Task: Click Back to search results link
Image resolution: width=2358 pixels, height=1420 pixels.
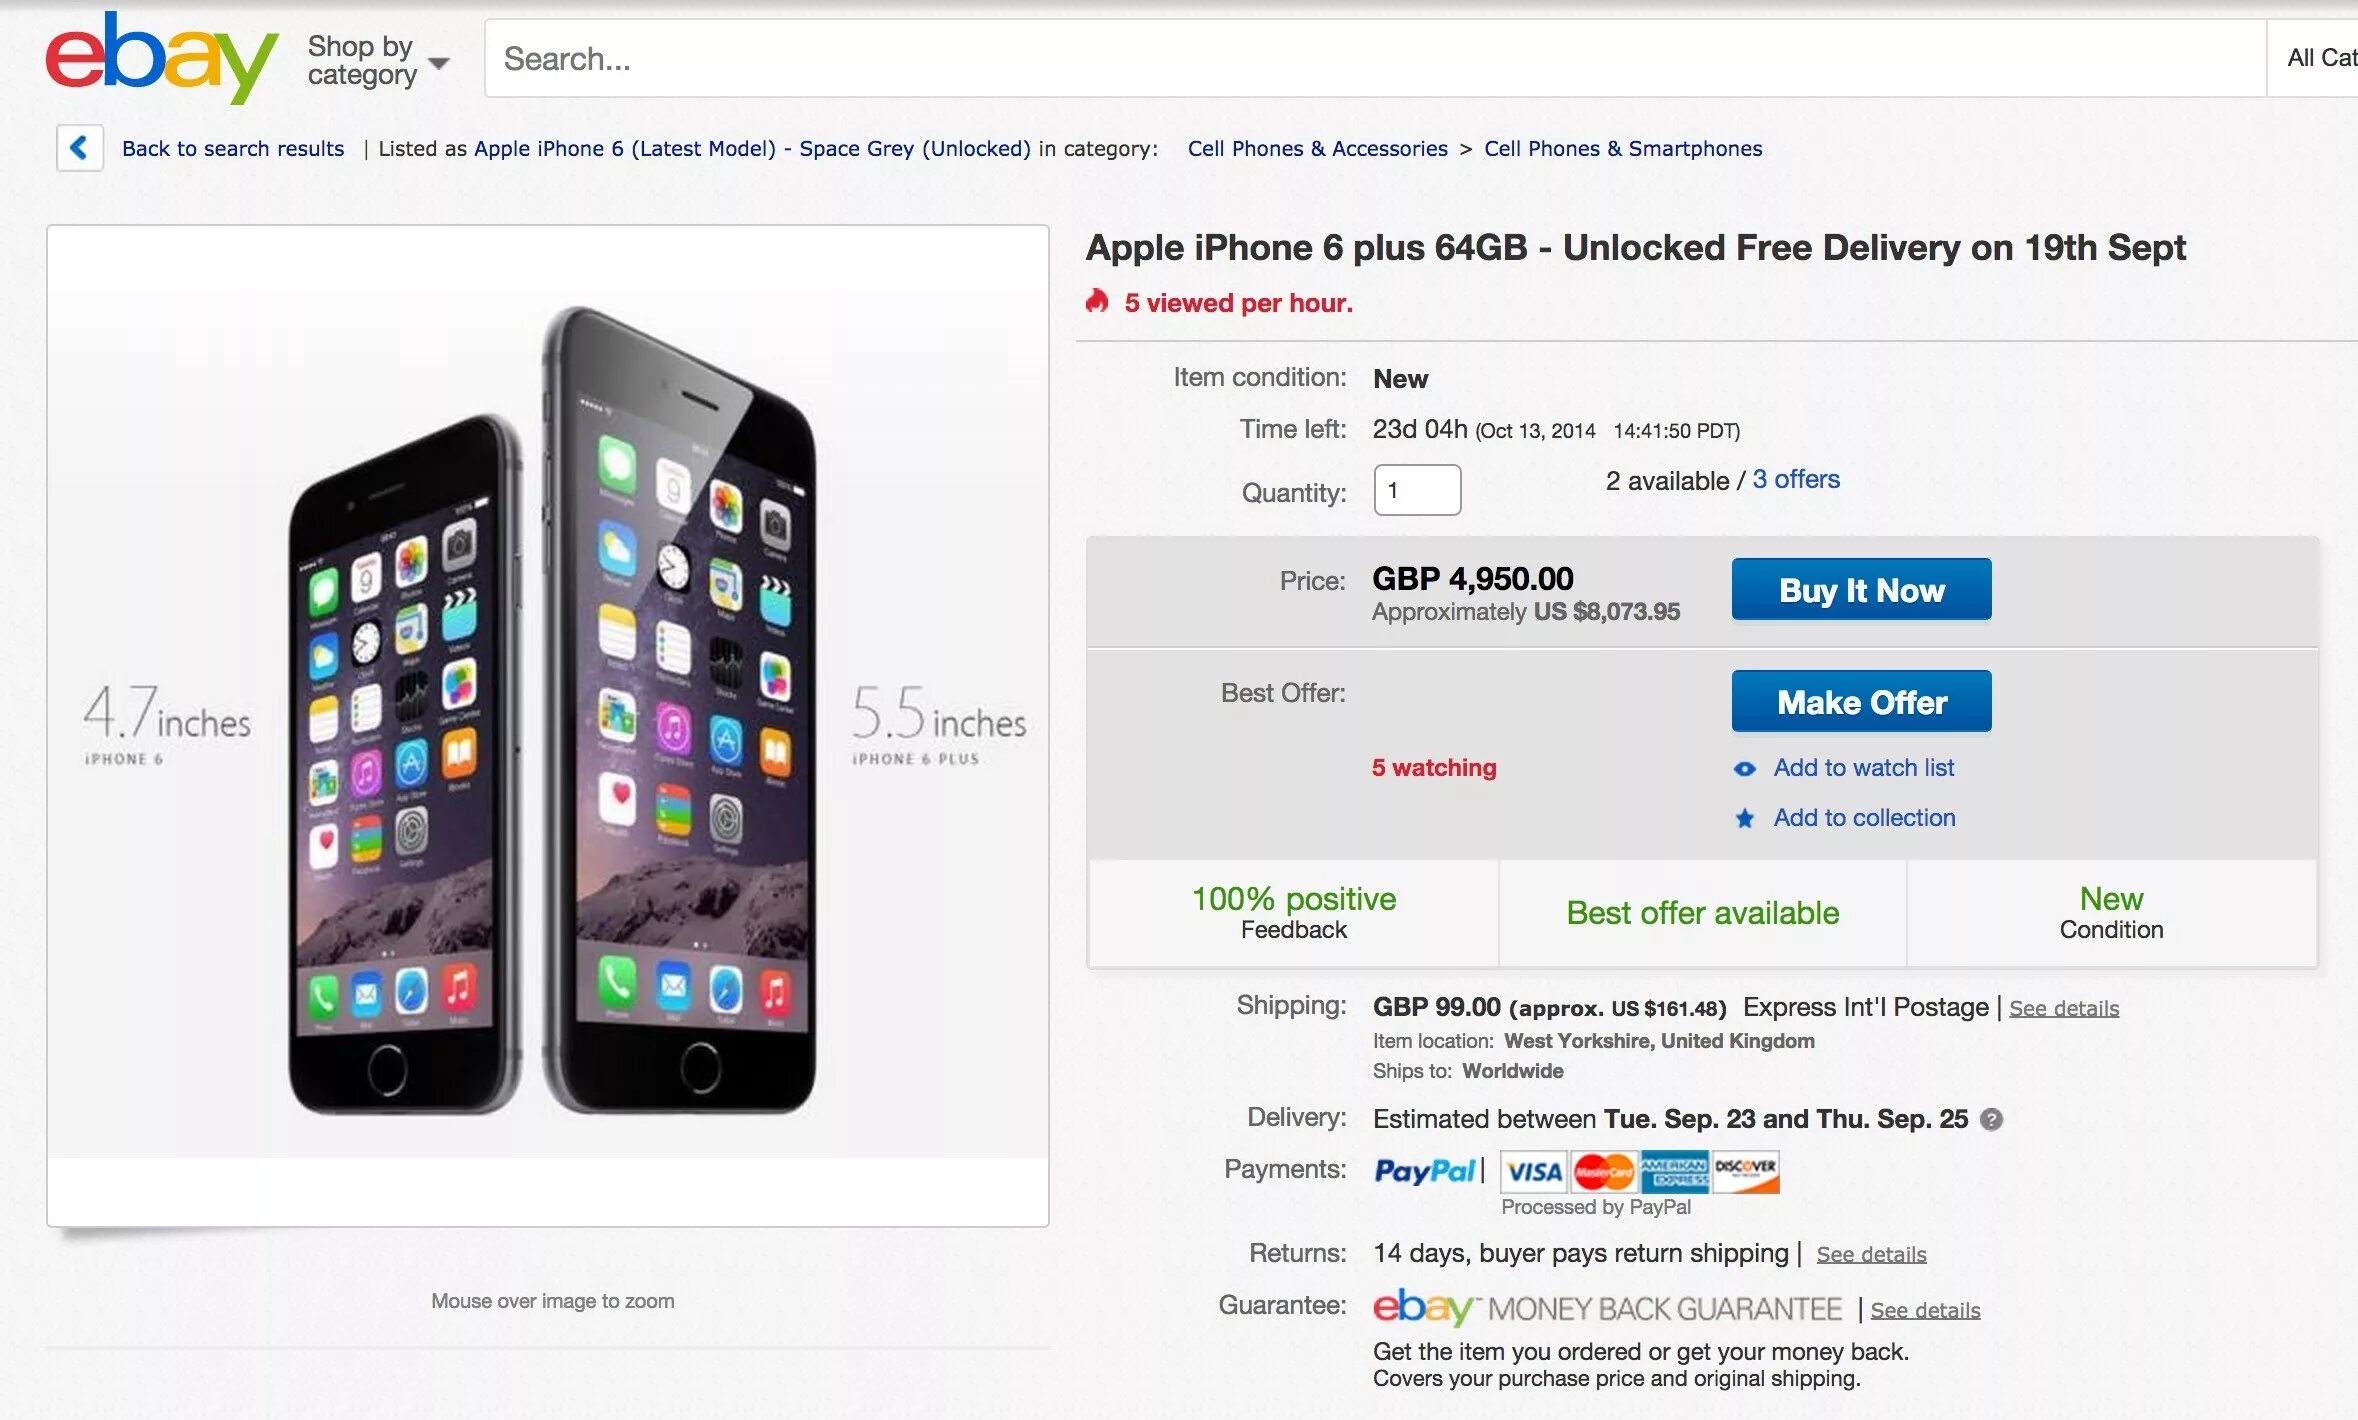Action: [x=233, y=149]
